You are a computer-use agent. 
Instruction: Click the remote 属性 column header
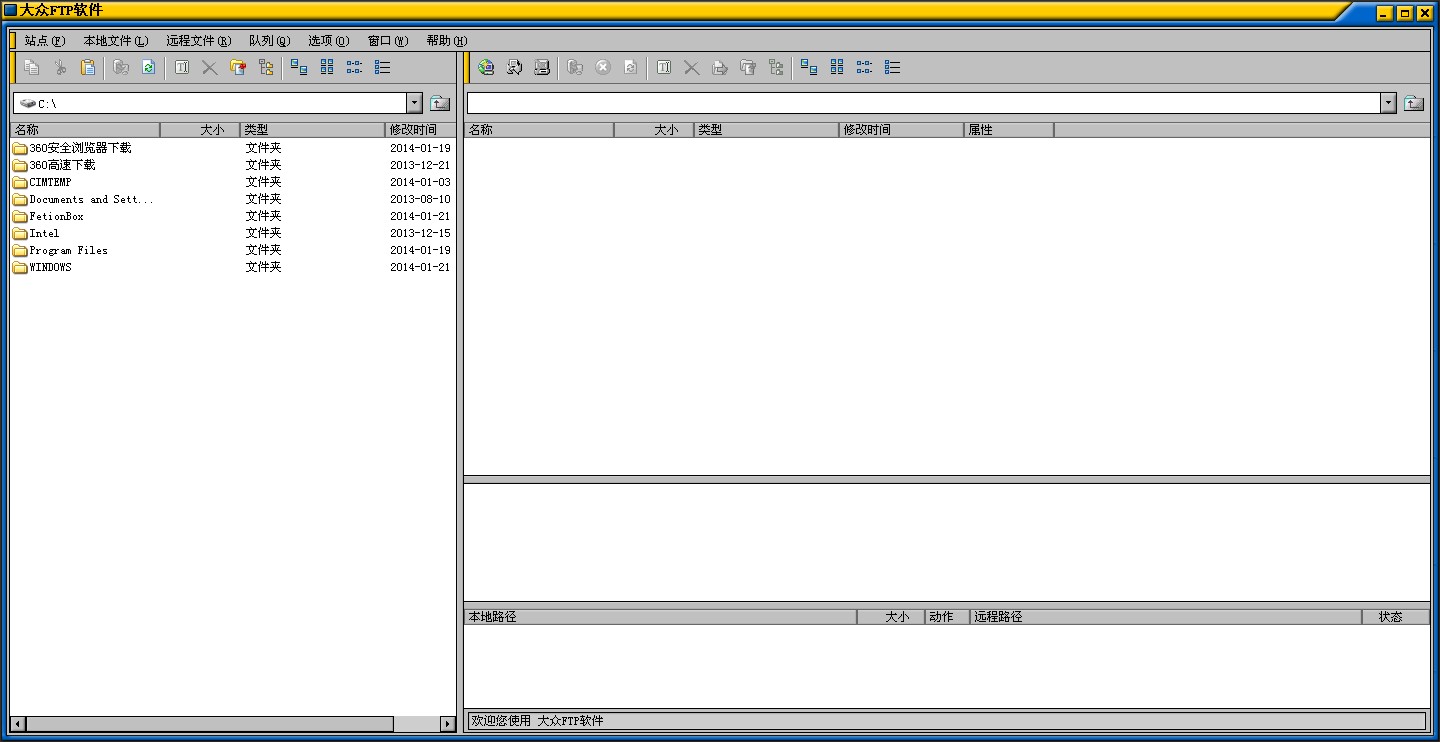[1009, 130]
